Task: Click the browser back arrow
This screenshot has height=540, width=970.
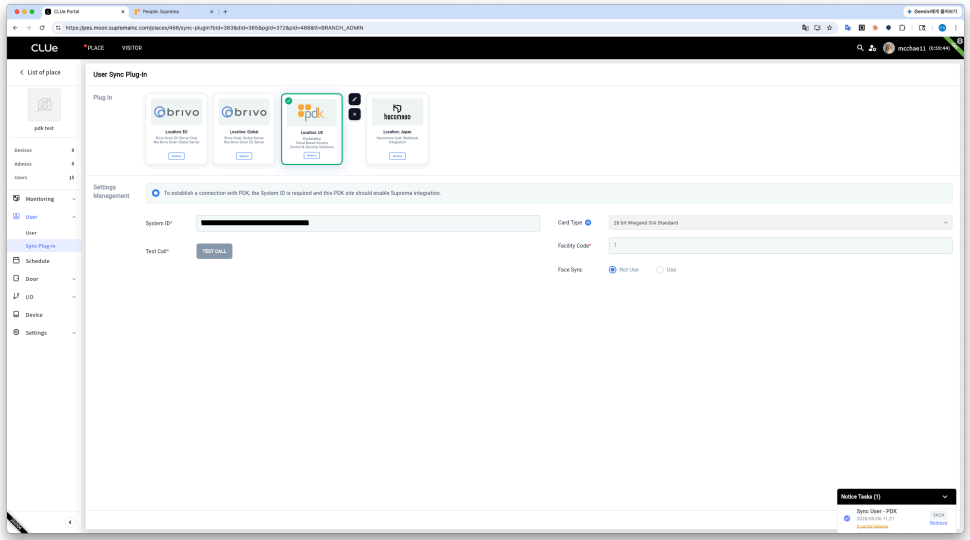Action: click(x=15, y=28)
